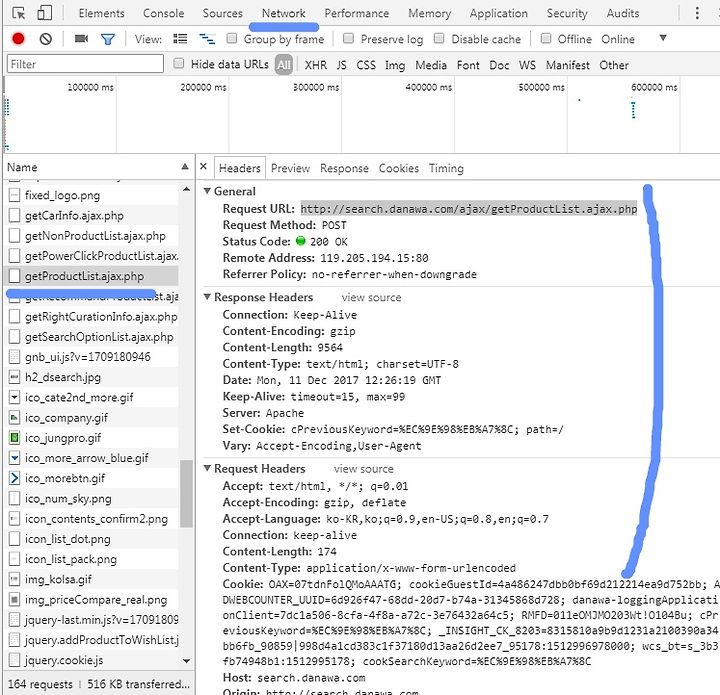
Task: Select gnb_ui.js request row
Action: point(91,357)
